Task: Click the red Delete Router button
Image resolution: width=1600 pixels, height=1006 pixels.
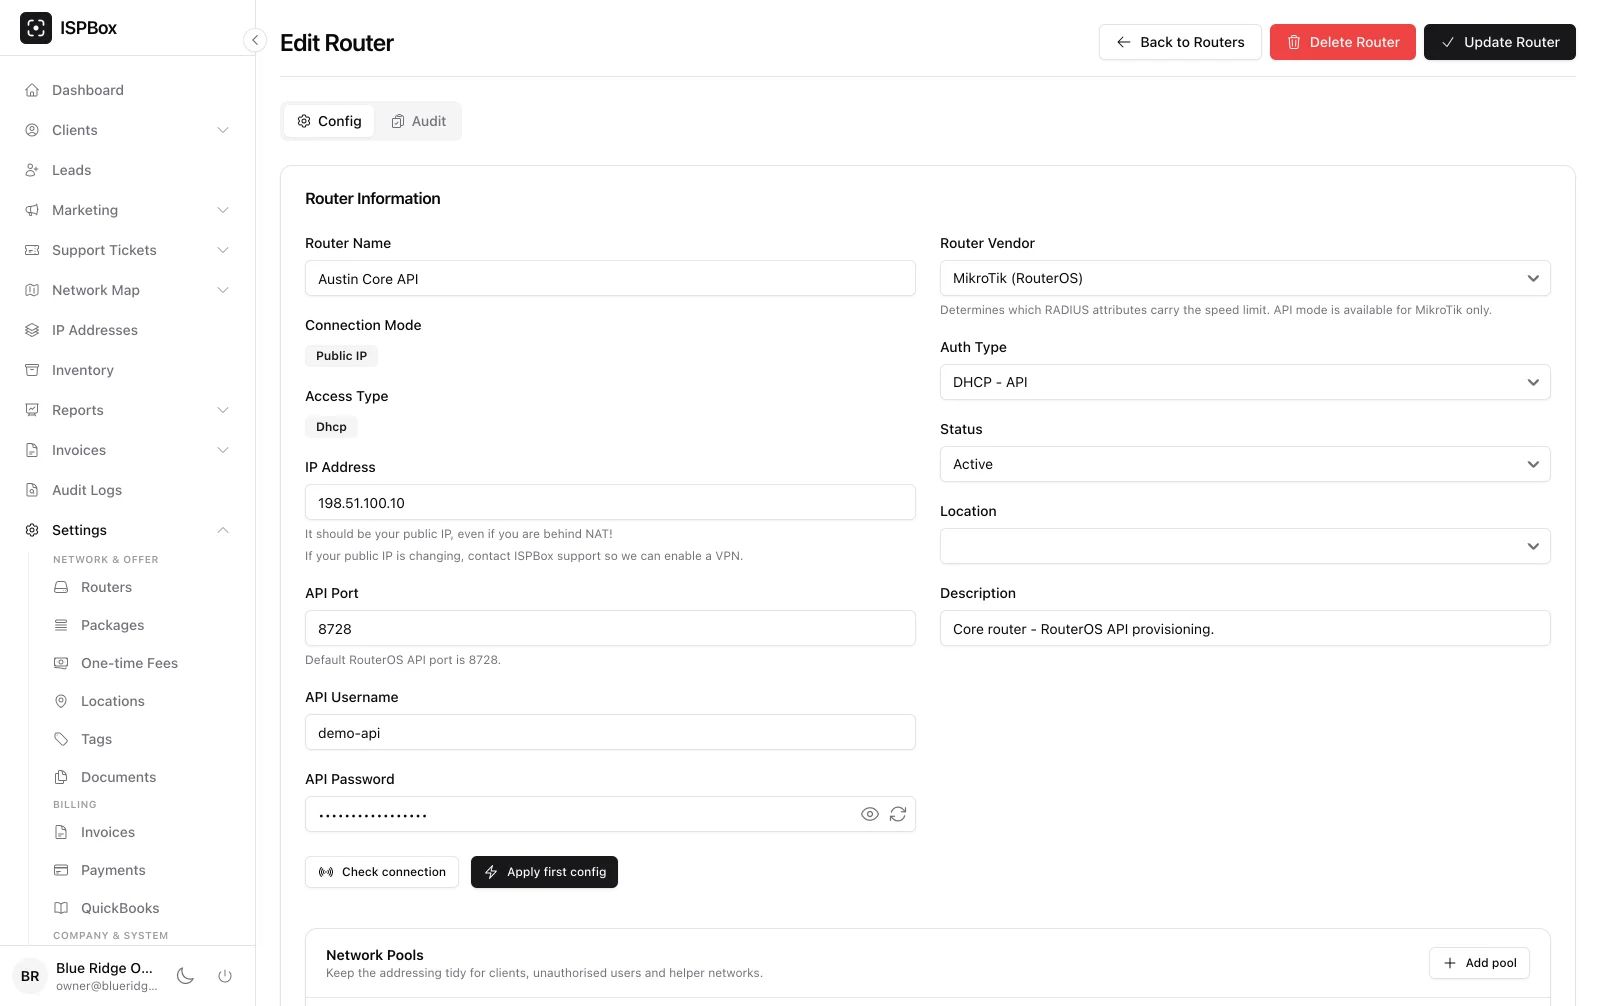Action: (1343, 42)
